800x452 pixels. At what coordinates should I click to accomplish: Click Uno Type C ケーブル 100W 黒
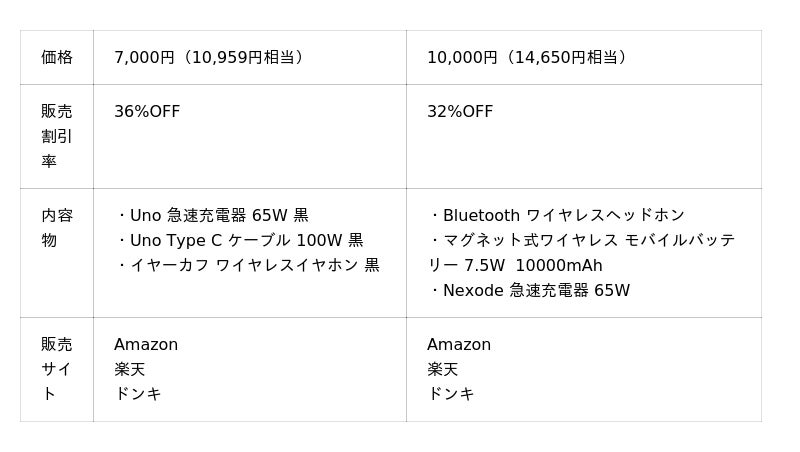click(x=241, y=240)
